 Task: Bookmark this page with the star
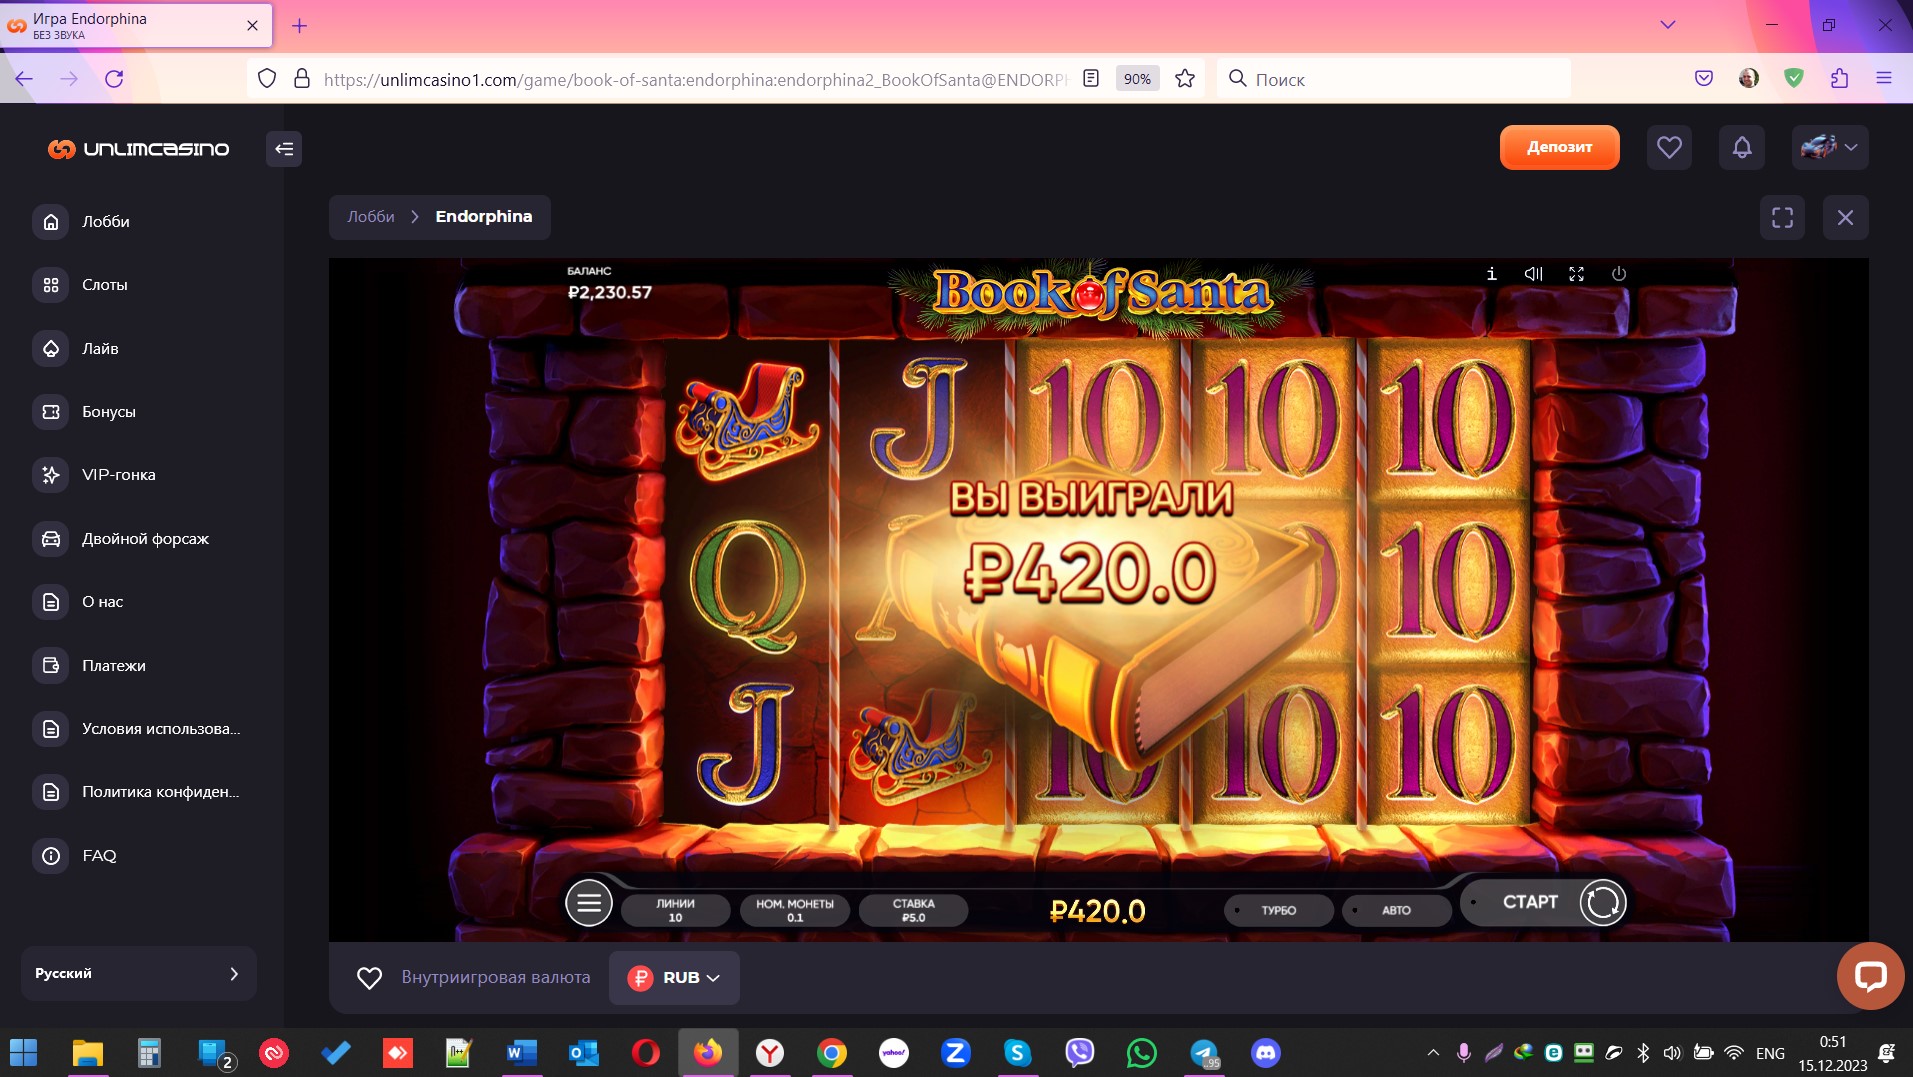[1185, 79]
